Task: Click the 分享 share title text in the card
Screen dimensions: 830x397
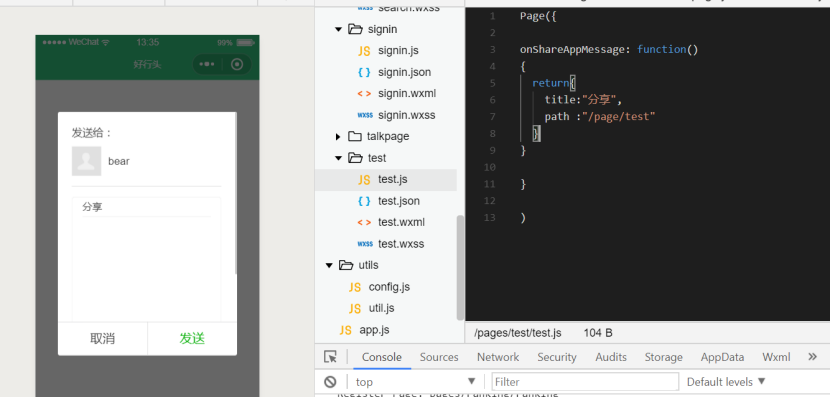Action: [92, 207]
